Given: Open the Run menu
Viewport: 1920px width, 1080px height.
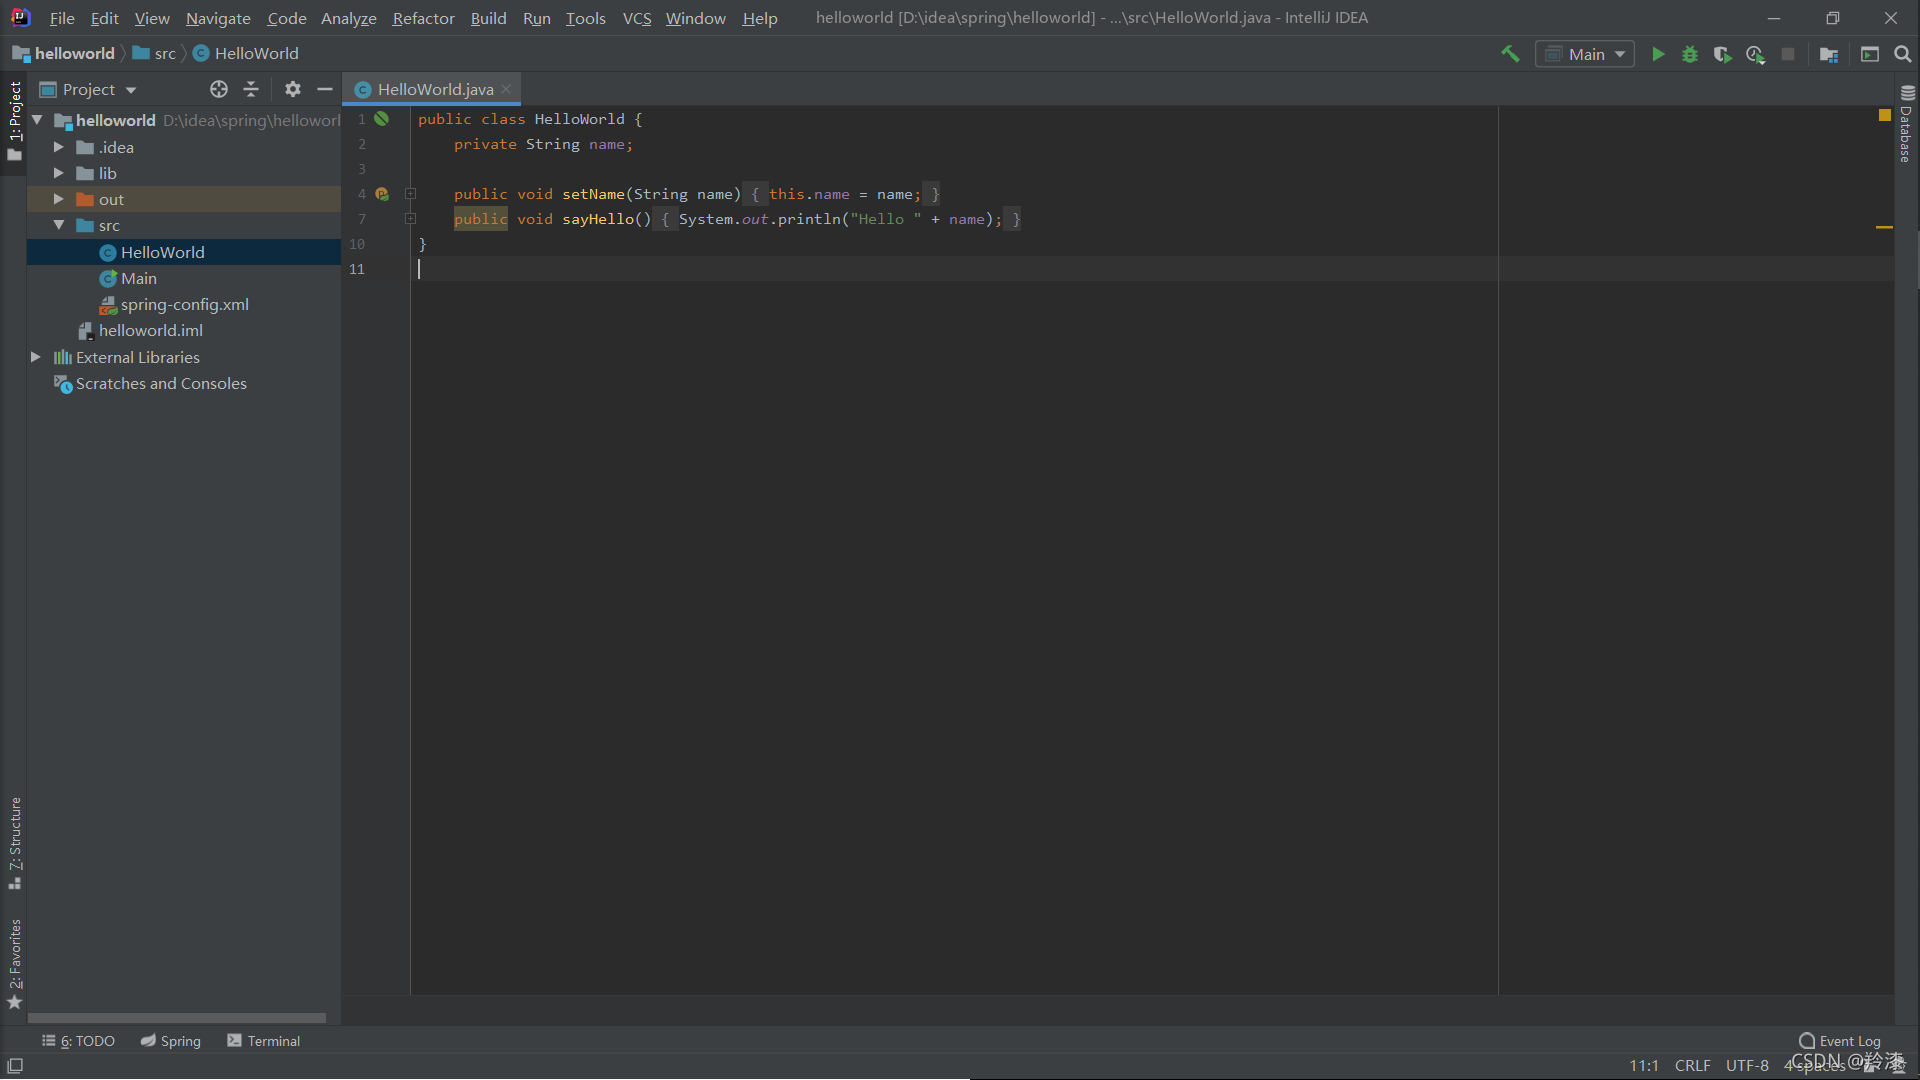Looking at the screenshot, I should click(x=535, y=17).
